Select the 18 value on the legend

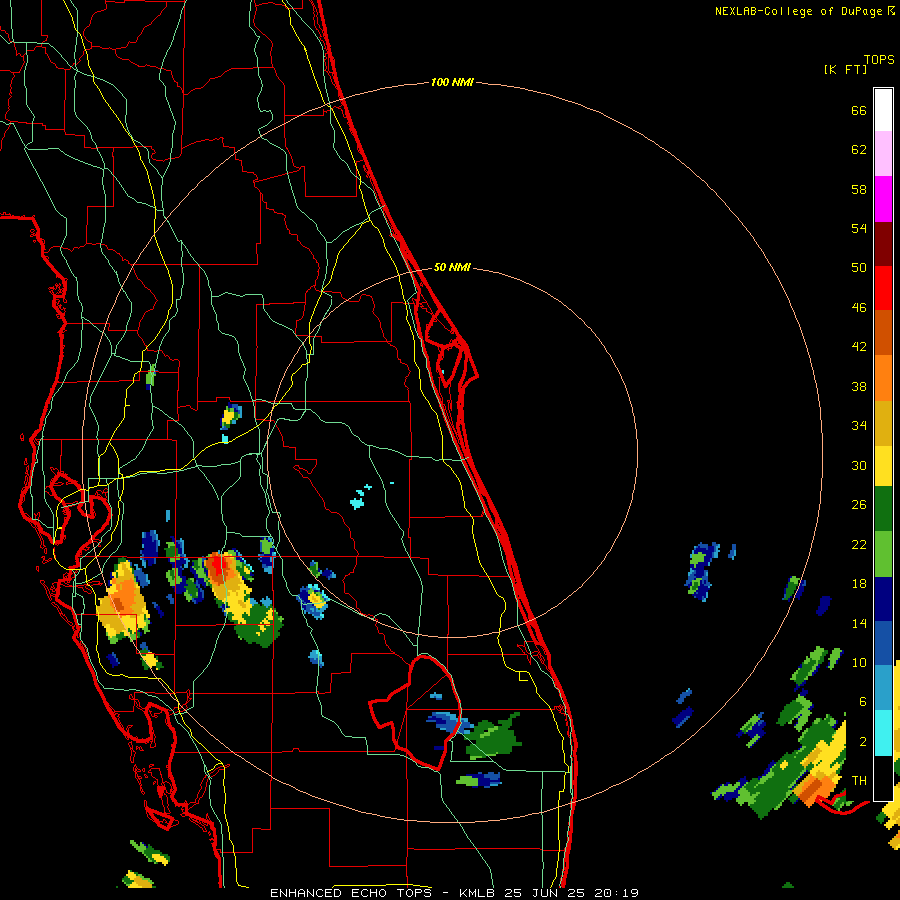(859, 584)
